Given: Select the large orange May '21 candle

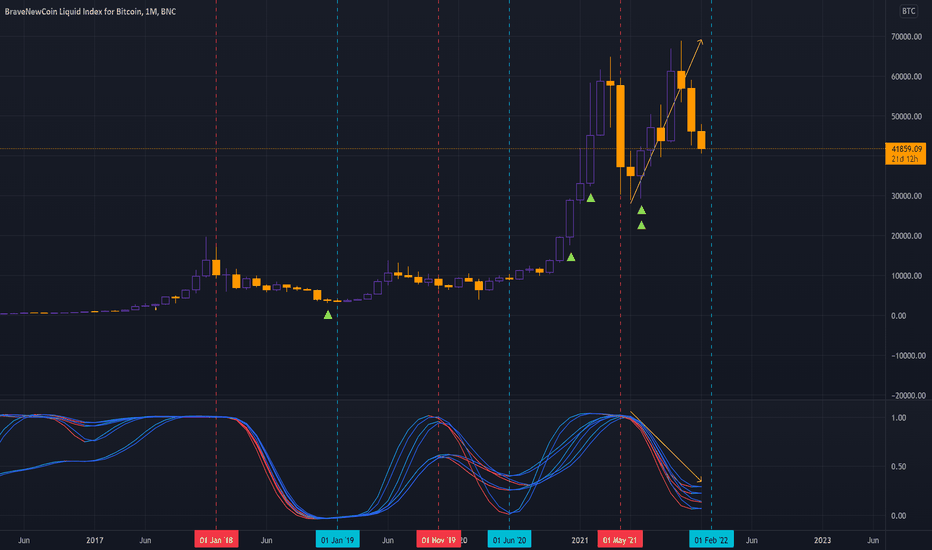Looking at the screenshot, I should tap(620, 126).
